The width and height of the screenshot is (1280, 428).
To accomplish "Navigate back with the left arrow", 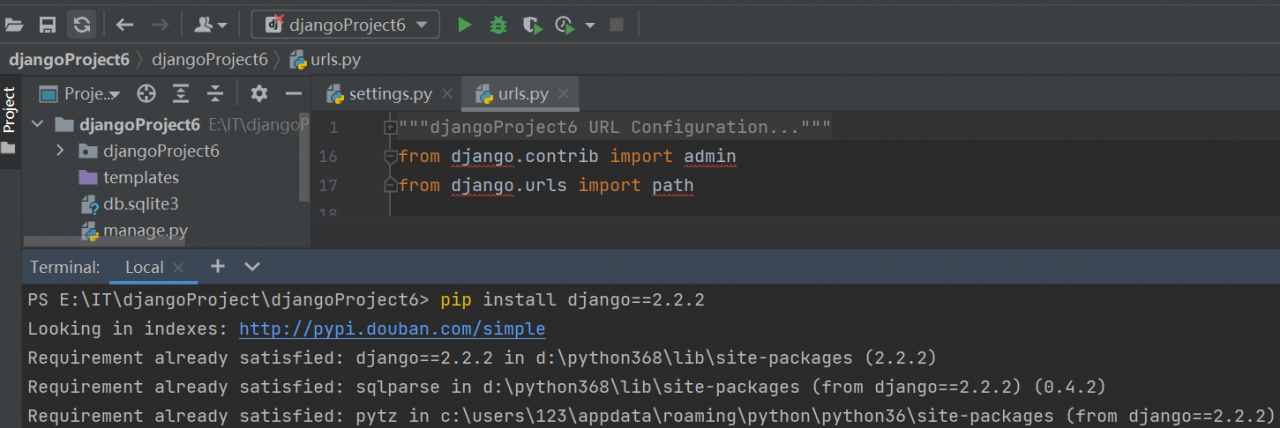I will (x=125, y=25).
